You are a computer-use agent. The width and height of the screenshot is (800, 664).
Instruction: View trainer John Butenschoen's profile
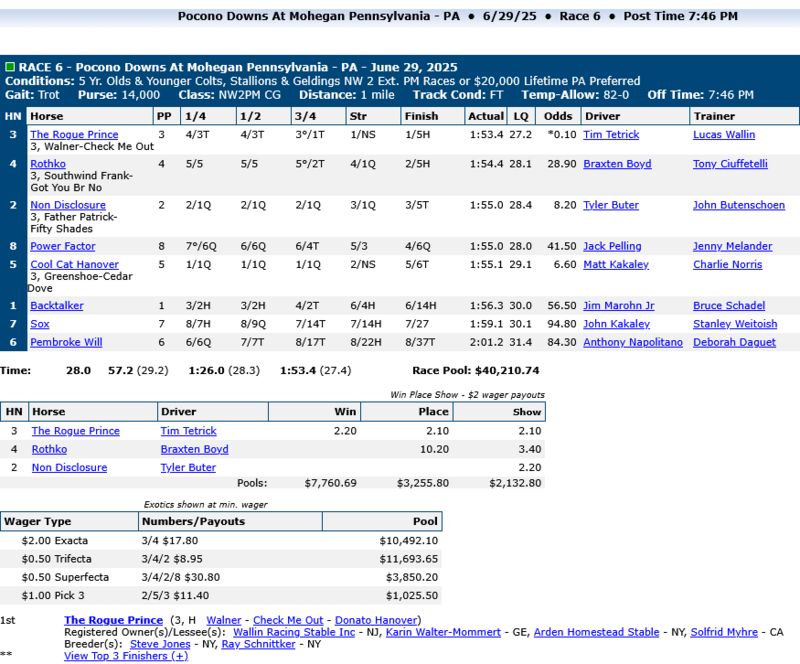click(742, 206)
